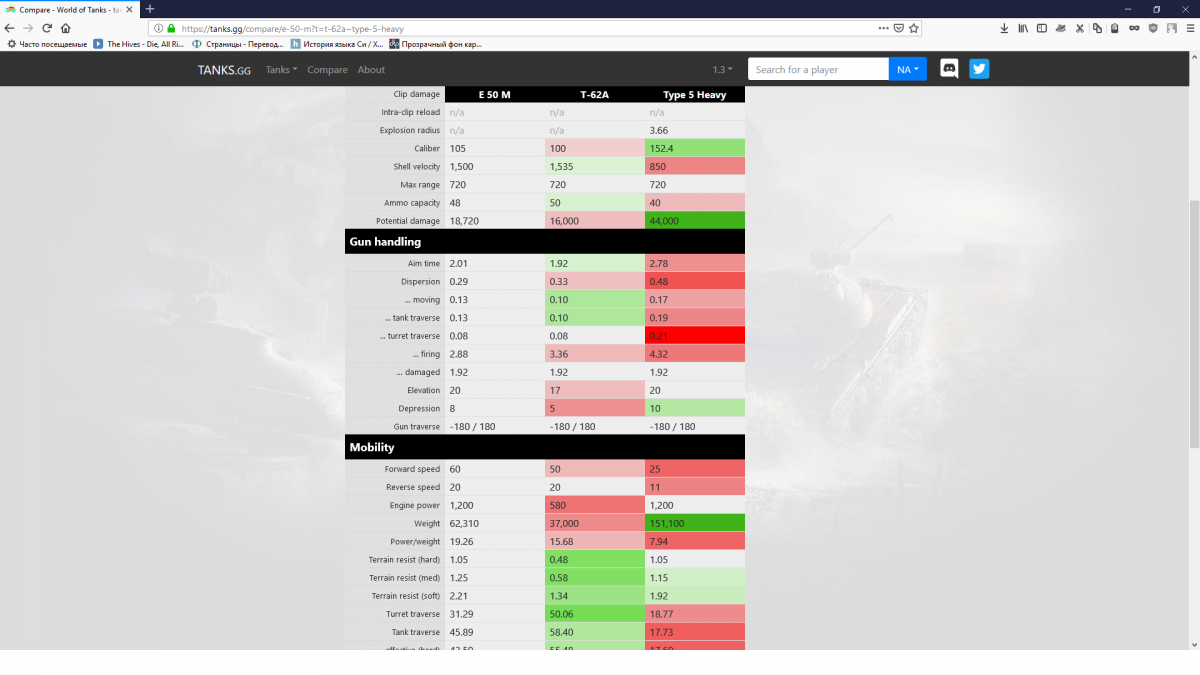1200x675 pixels.
Task: Click the Shell velocity 1,535 cell
Action: click(595, 166)
